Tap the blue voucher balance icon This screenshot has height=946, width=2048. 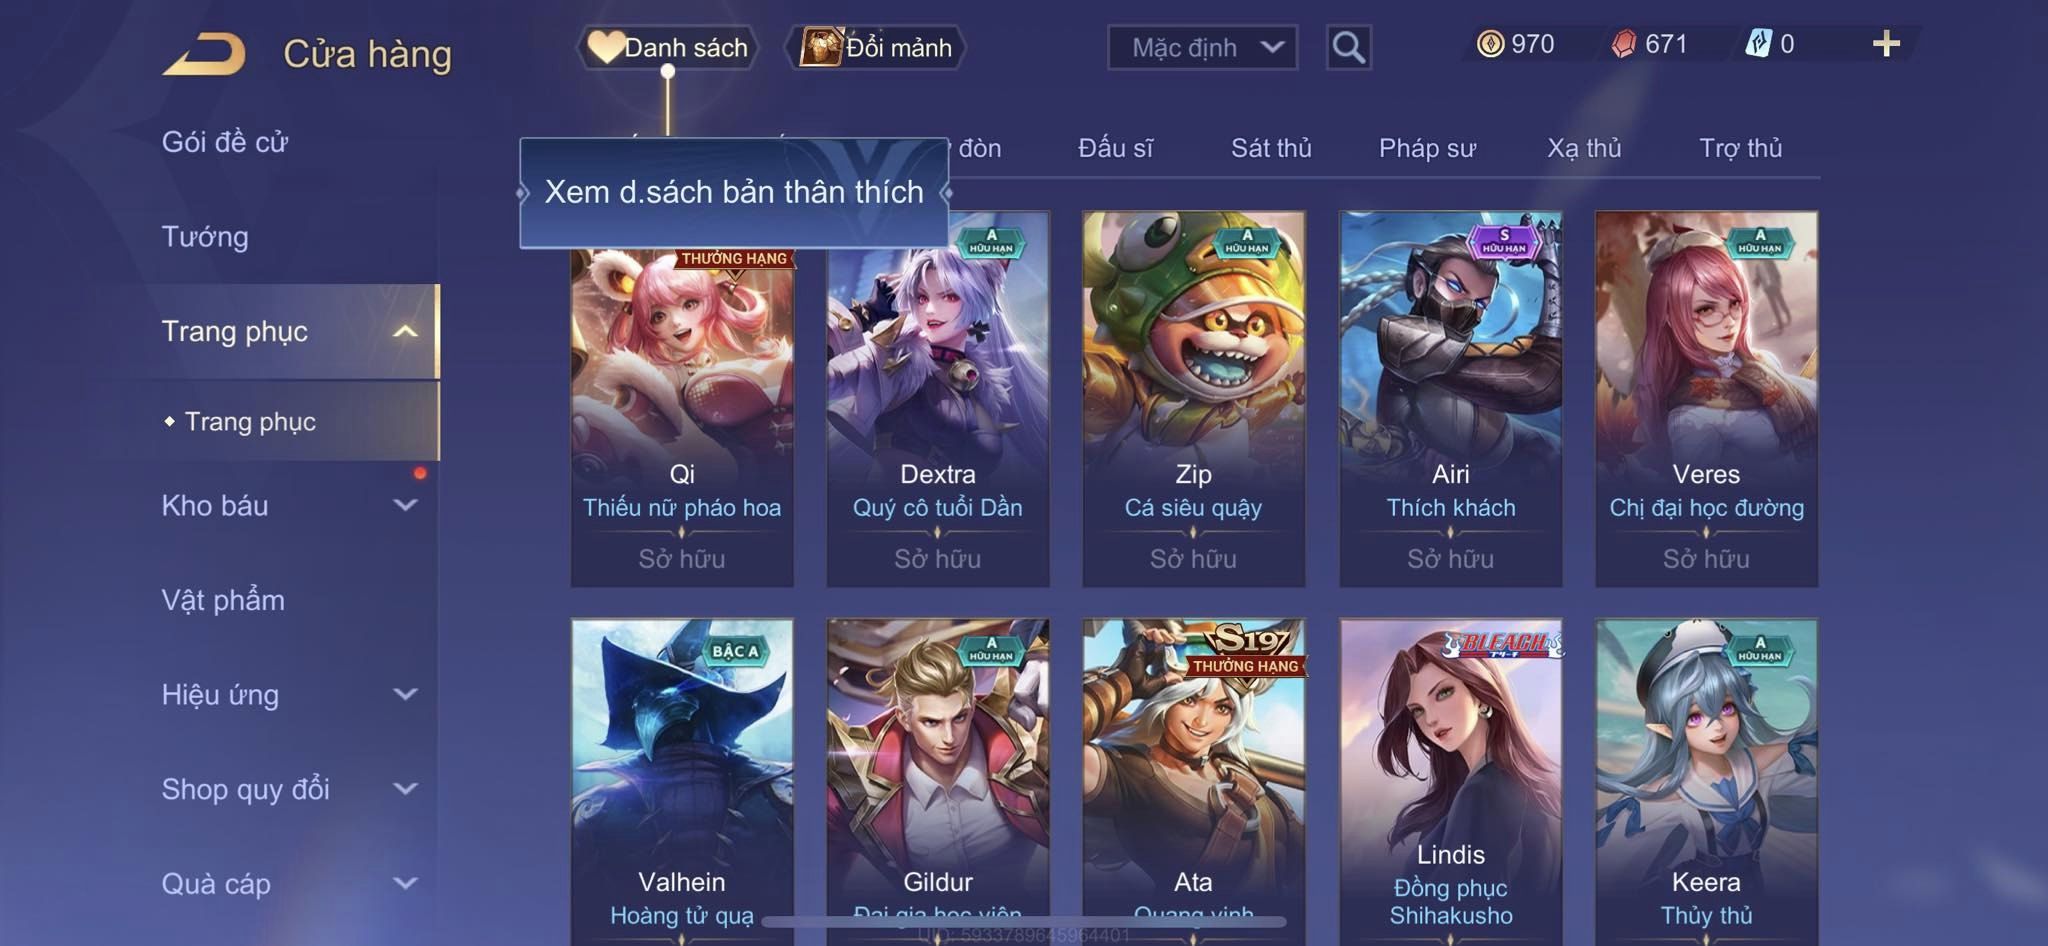pos(1758,44)
